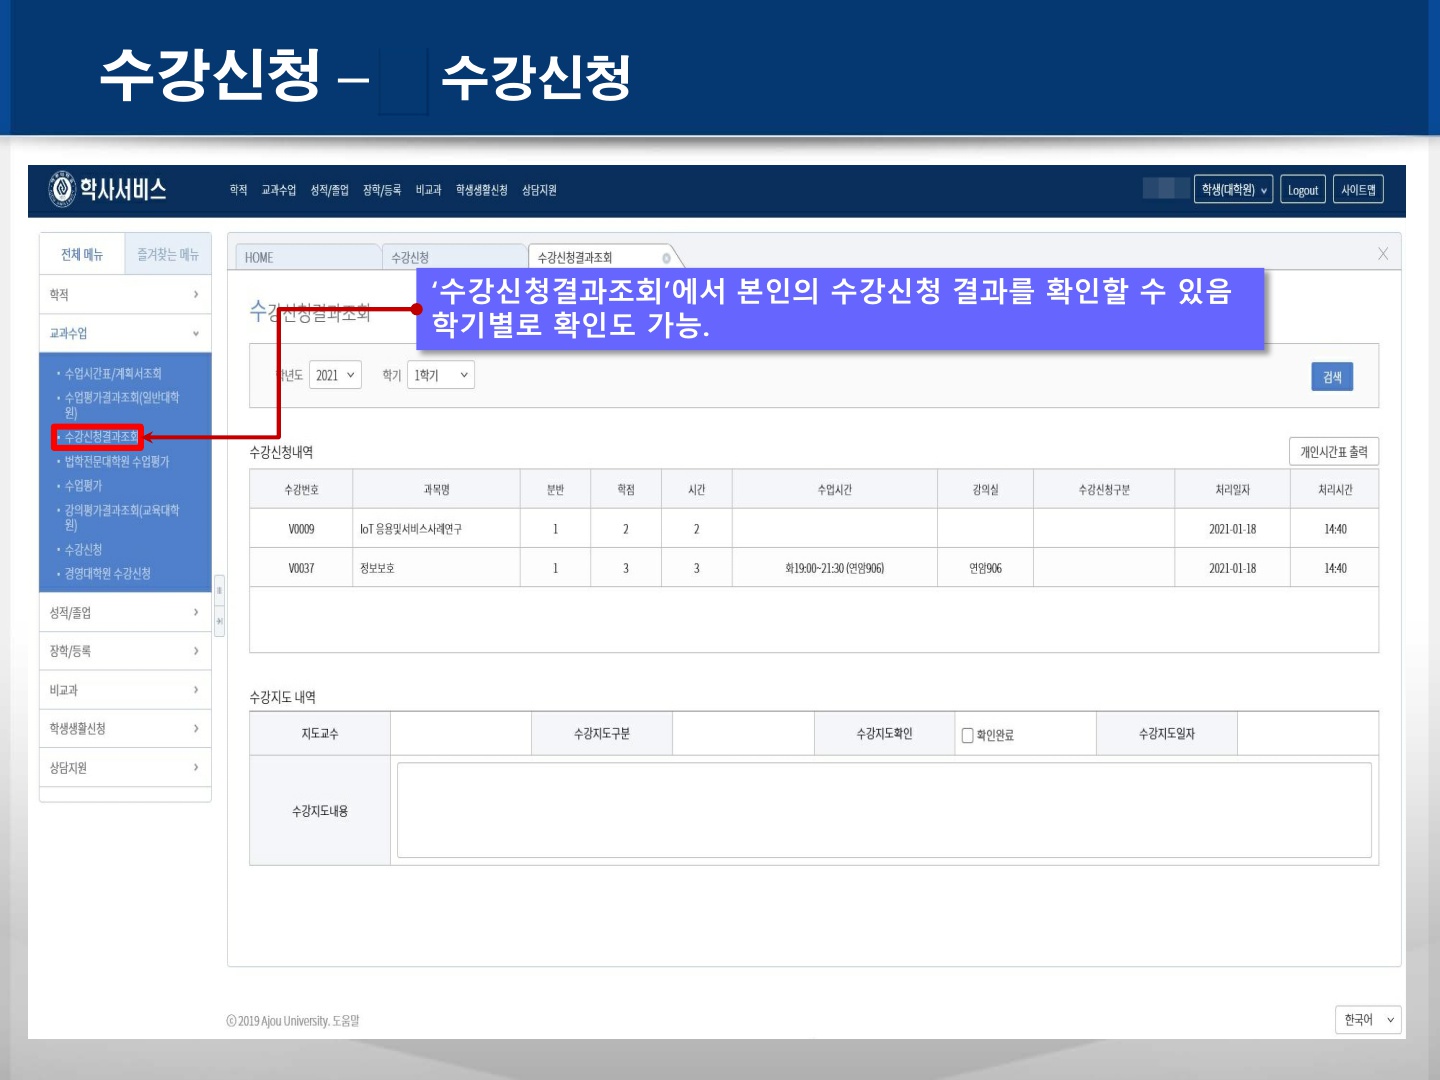Open the 학생(대학원) role dropdown
The image size is (1440, 1080).
click(1233, 190)
